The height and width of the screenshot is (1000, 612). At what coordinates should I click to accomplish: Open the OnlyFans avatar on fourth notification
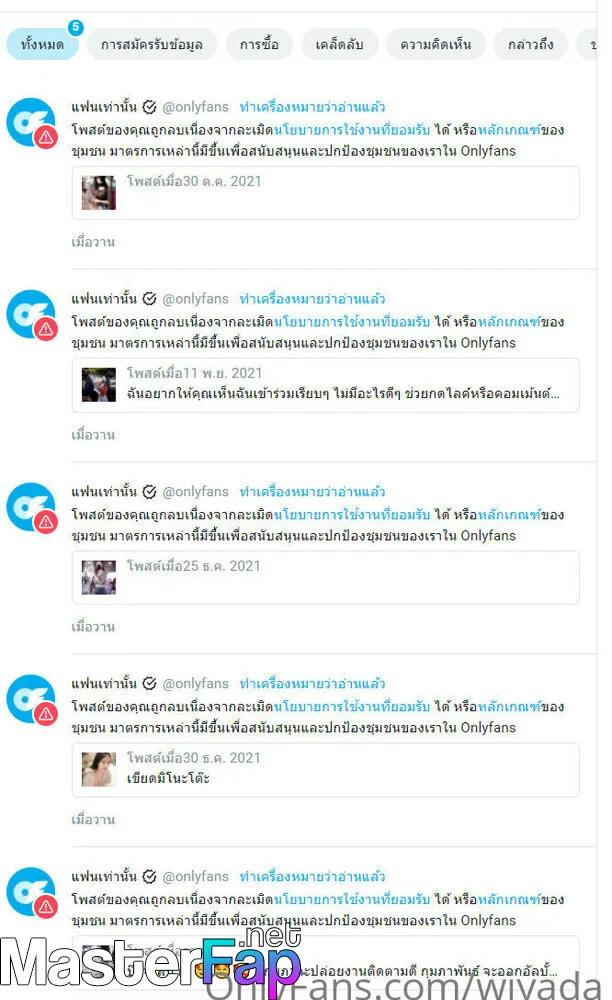pos(31,699)
